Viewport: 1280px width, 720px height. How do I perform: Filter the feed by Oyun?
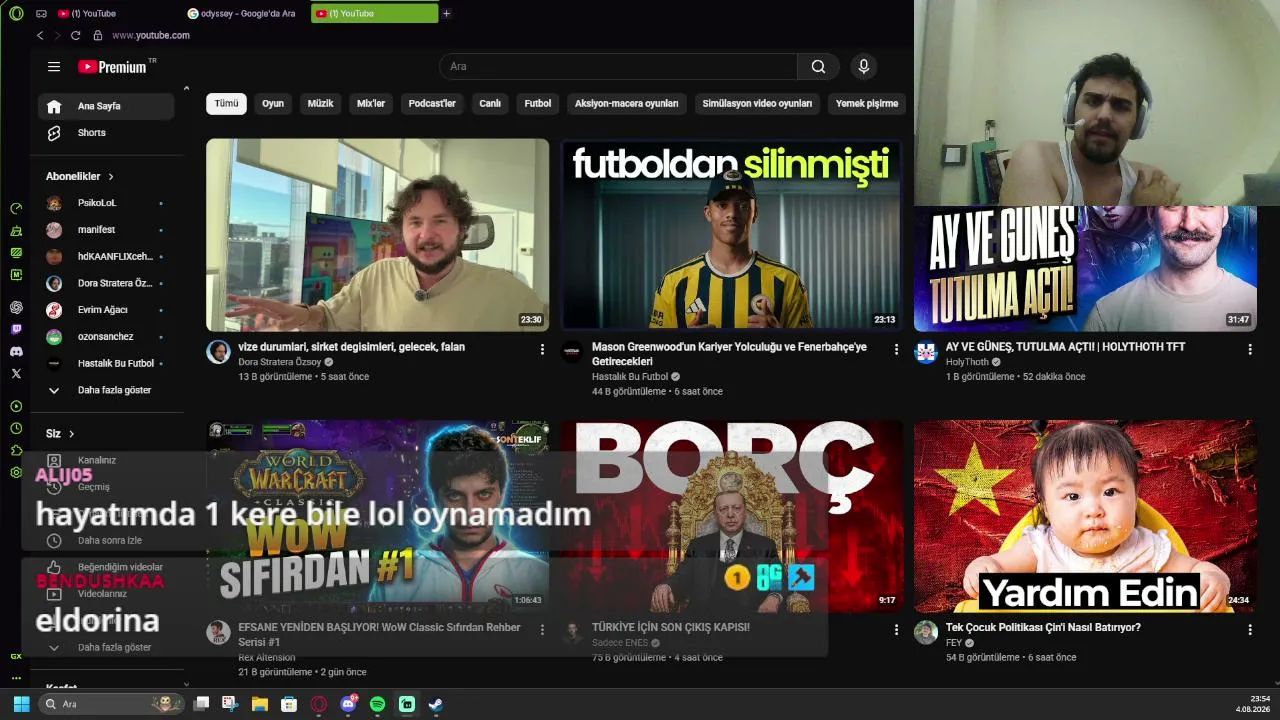(x=273, y=103)
